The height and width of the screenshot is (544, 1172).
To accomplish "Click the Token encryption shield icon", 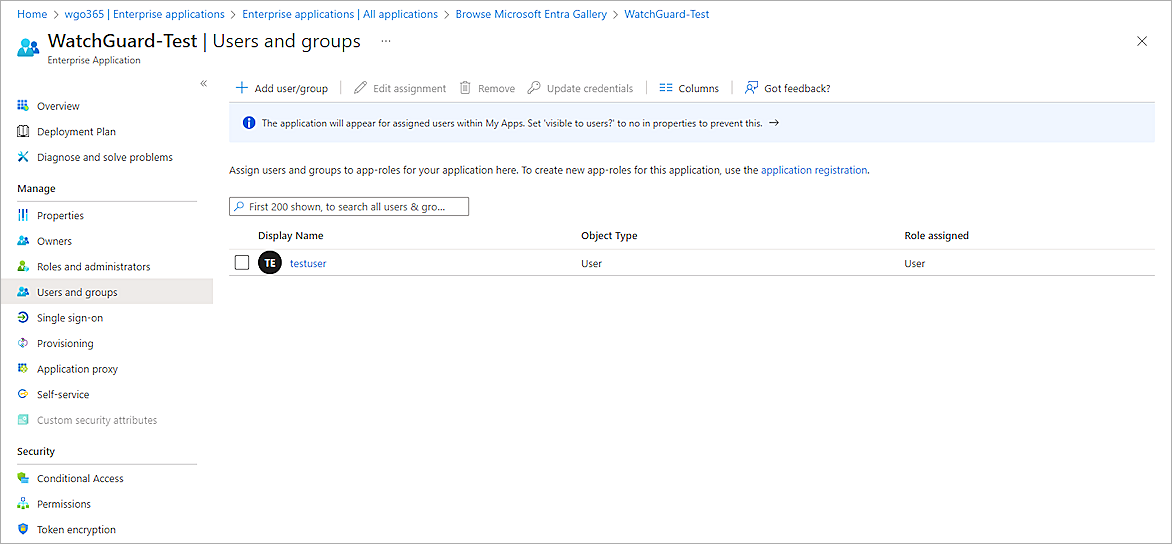I will 22,529.
